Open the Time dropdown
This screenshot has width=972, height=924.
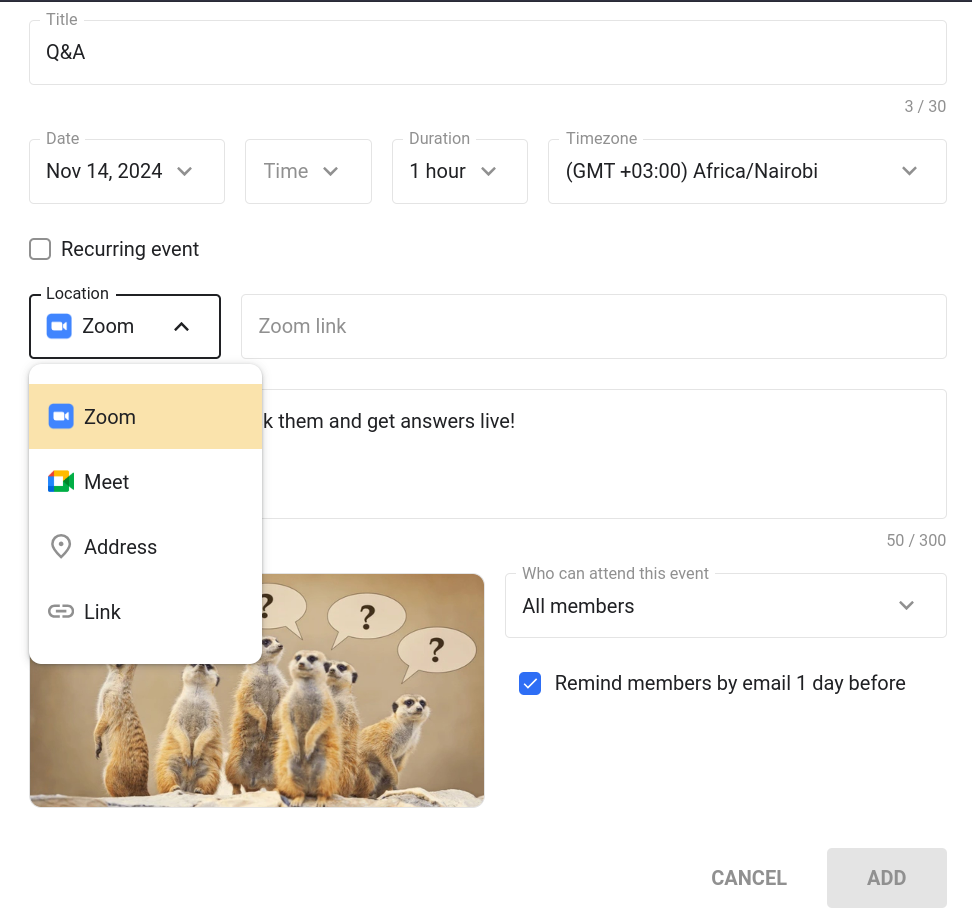coord(308,171)
